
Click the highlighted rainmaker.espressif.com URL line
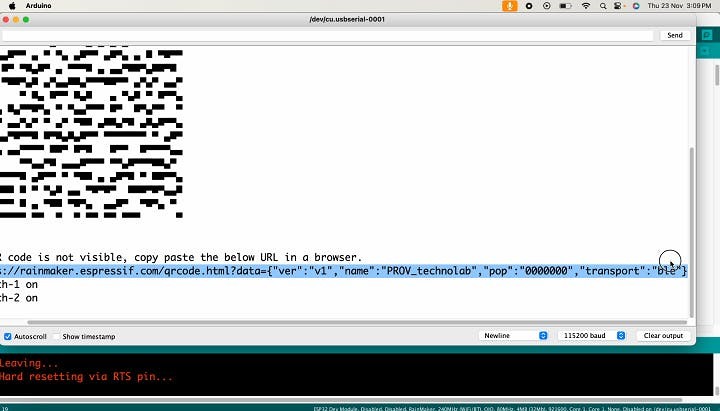coord(343,271)
